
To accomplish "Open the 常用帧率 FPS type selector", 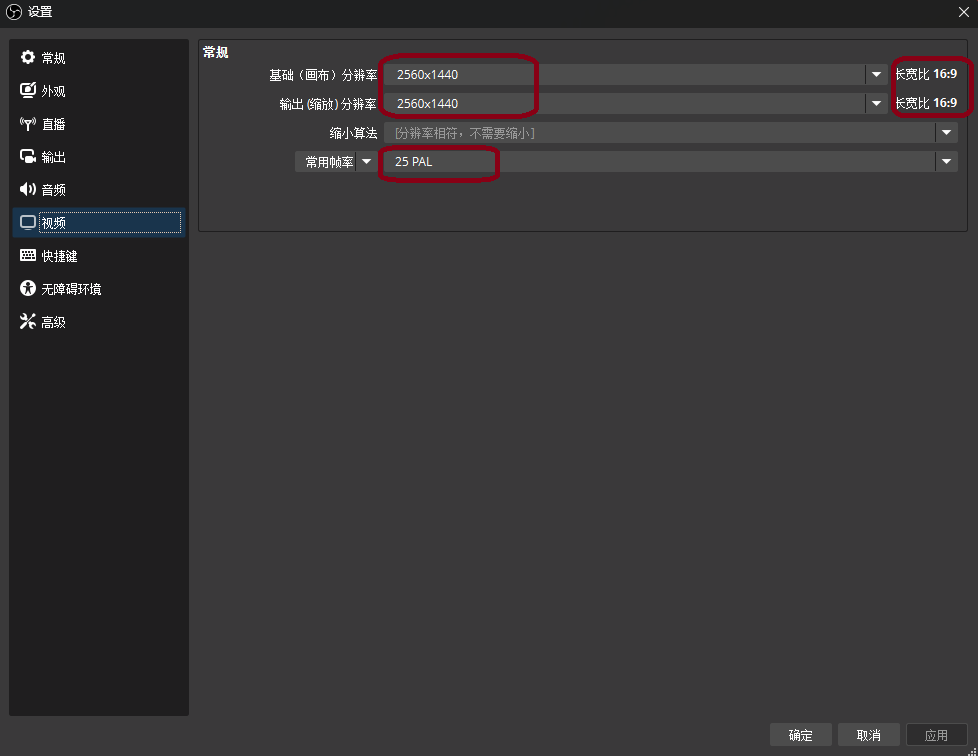I will pos(335,162).
